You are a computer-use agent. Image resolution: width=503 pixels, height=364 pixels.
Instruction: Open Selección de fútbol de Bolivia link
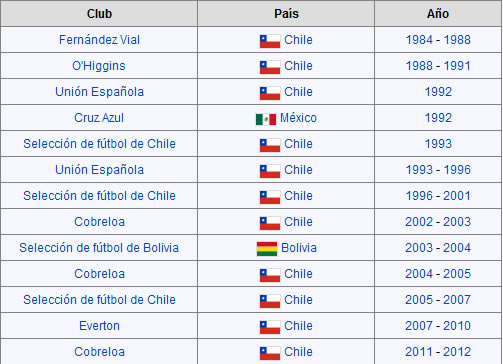tap(99, 248)
